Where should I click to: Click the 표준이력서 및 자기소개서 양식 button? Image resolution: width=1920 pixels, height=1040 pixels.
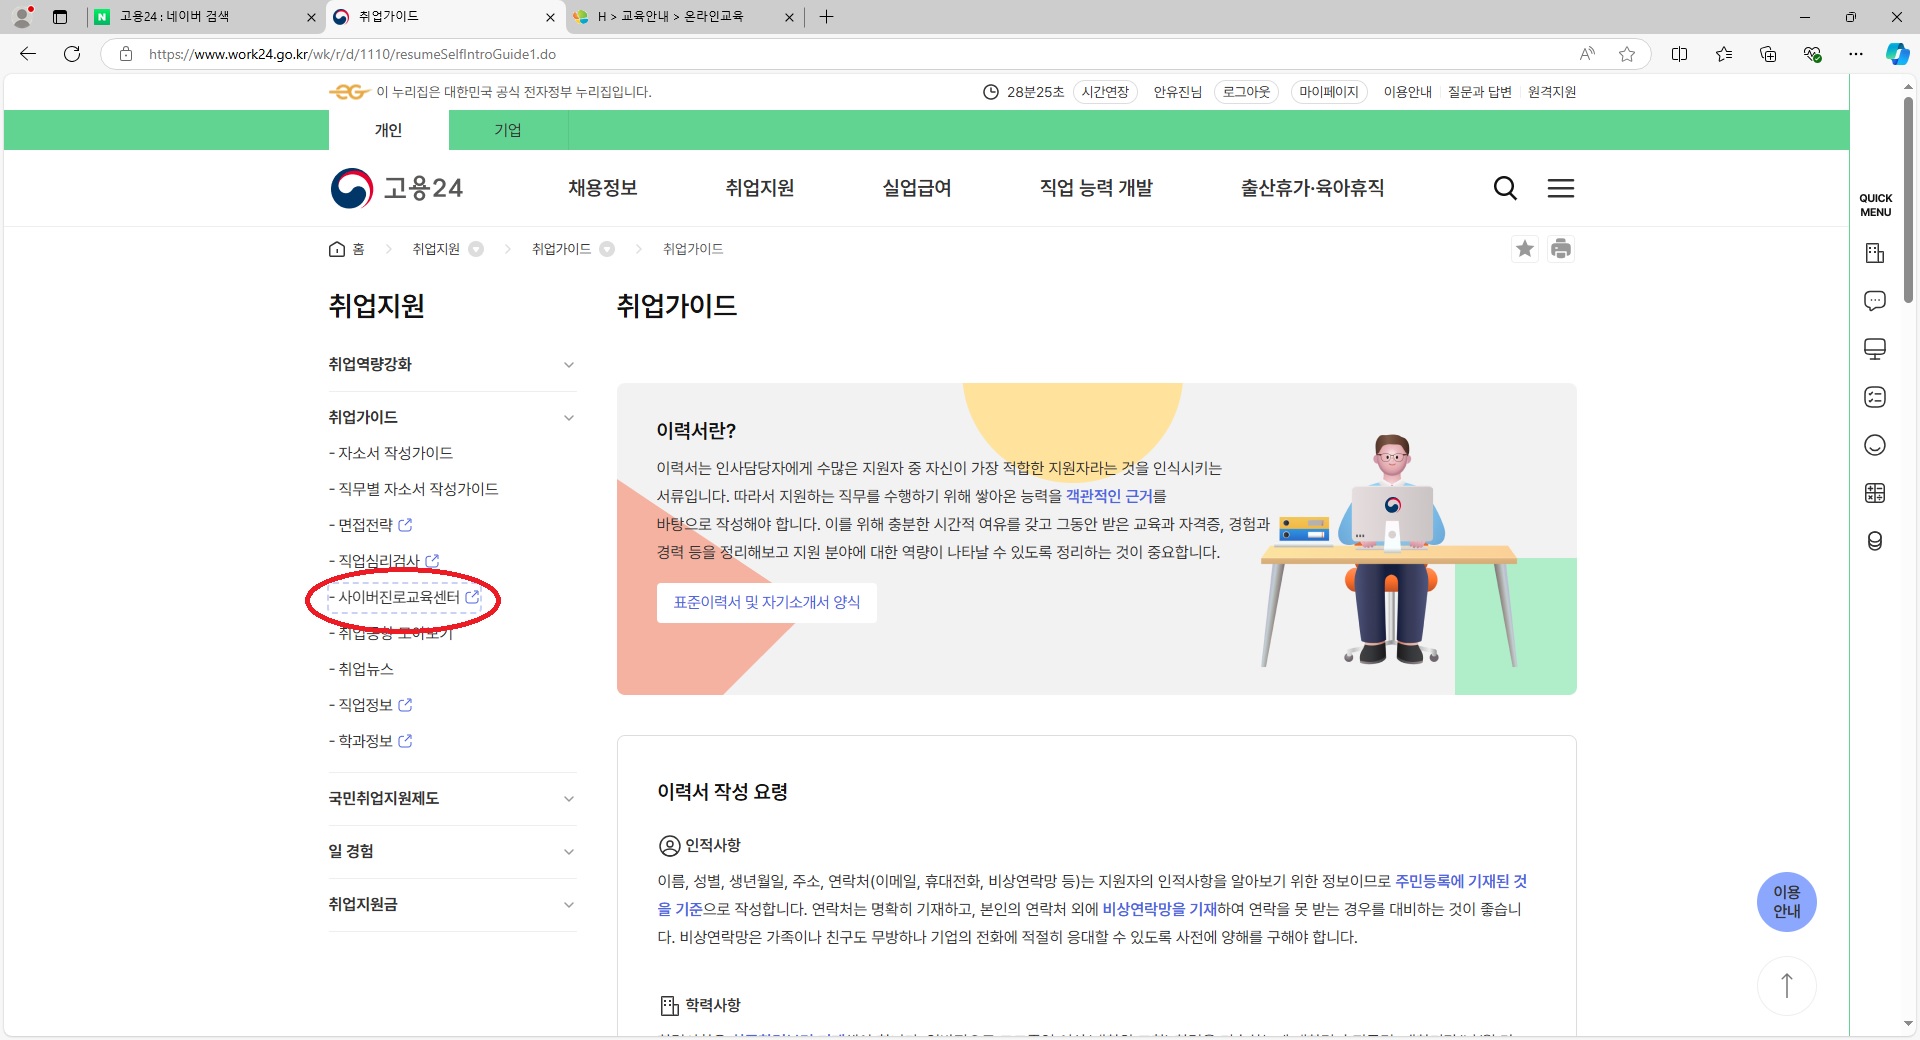click(766, 603)
